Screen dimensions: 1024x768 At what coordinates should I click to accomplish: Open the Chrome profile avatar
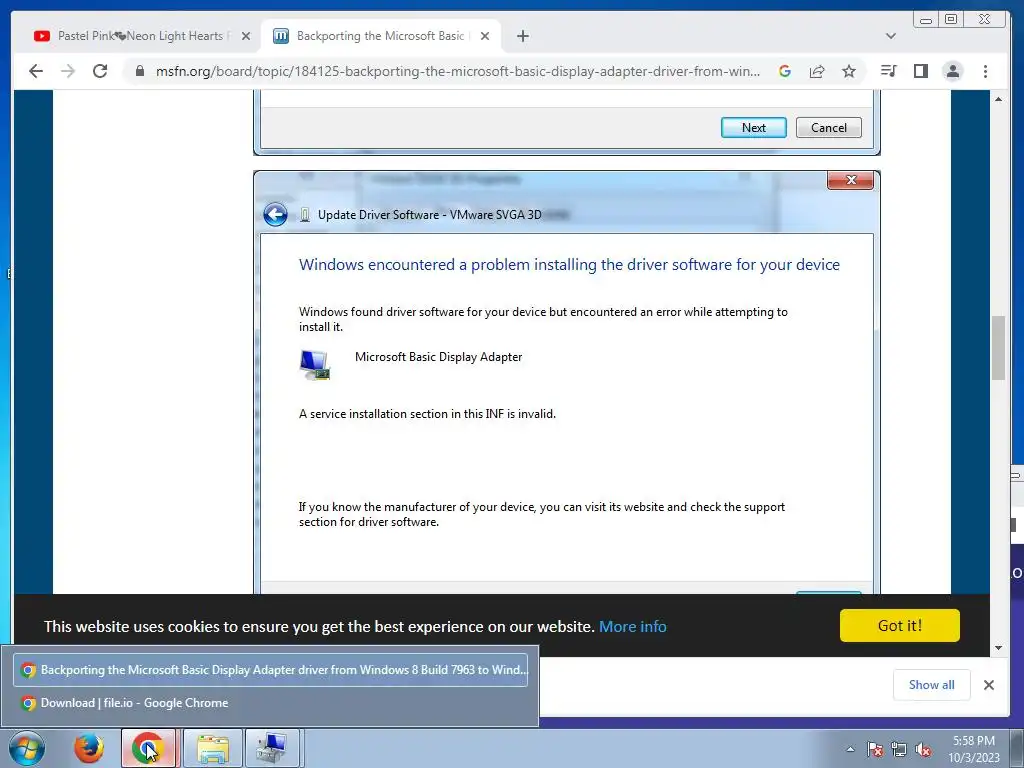[x=953, y=71]
